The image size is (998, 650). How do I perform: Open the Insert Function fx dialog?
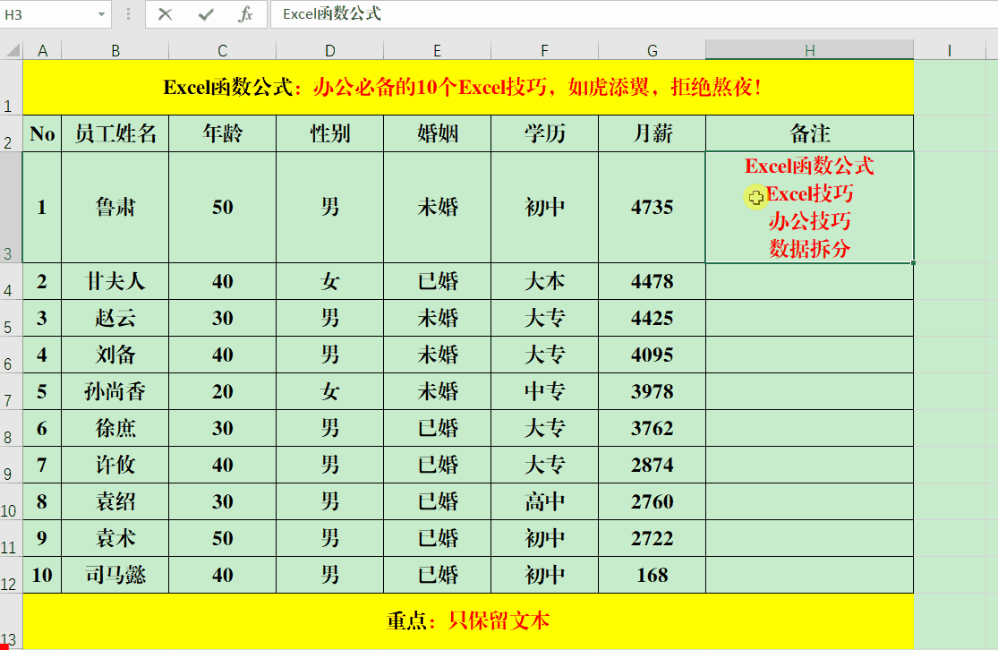245,14
